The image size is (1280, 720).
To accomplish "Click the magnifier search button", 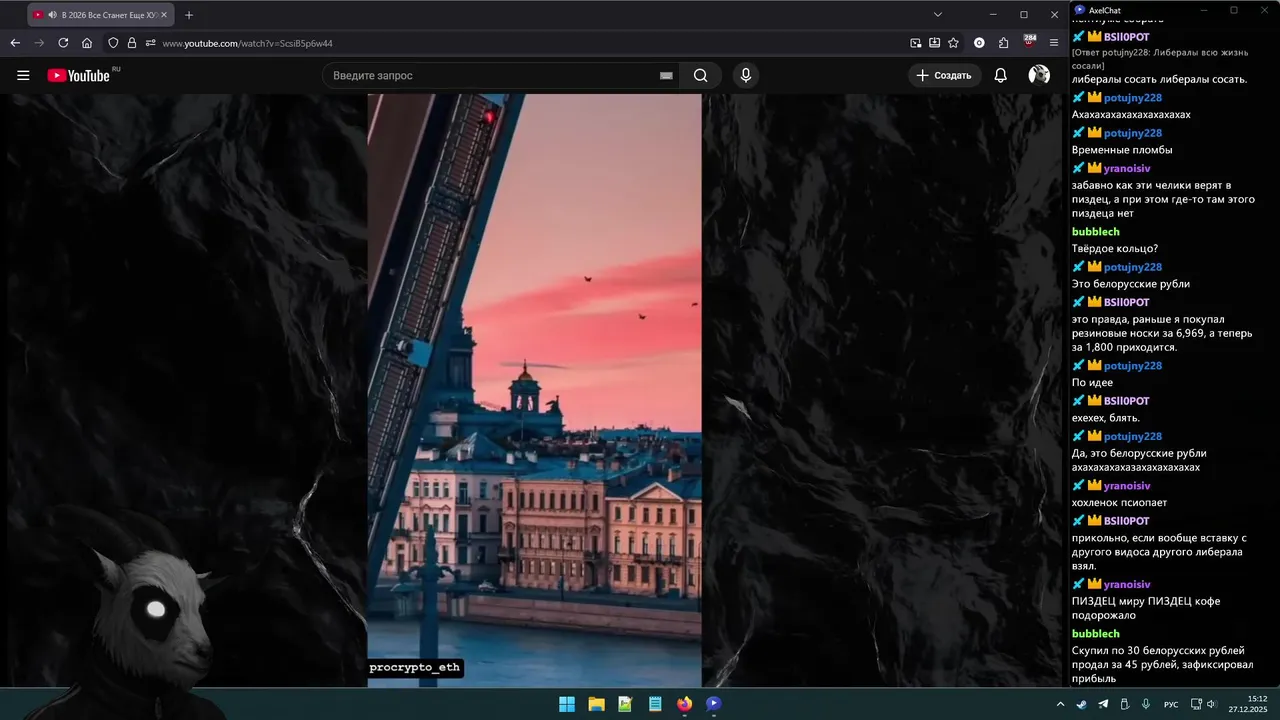I will point(700,75).
